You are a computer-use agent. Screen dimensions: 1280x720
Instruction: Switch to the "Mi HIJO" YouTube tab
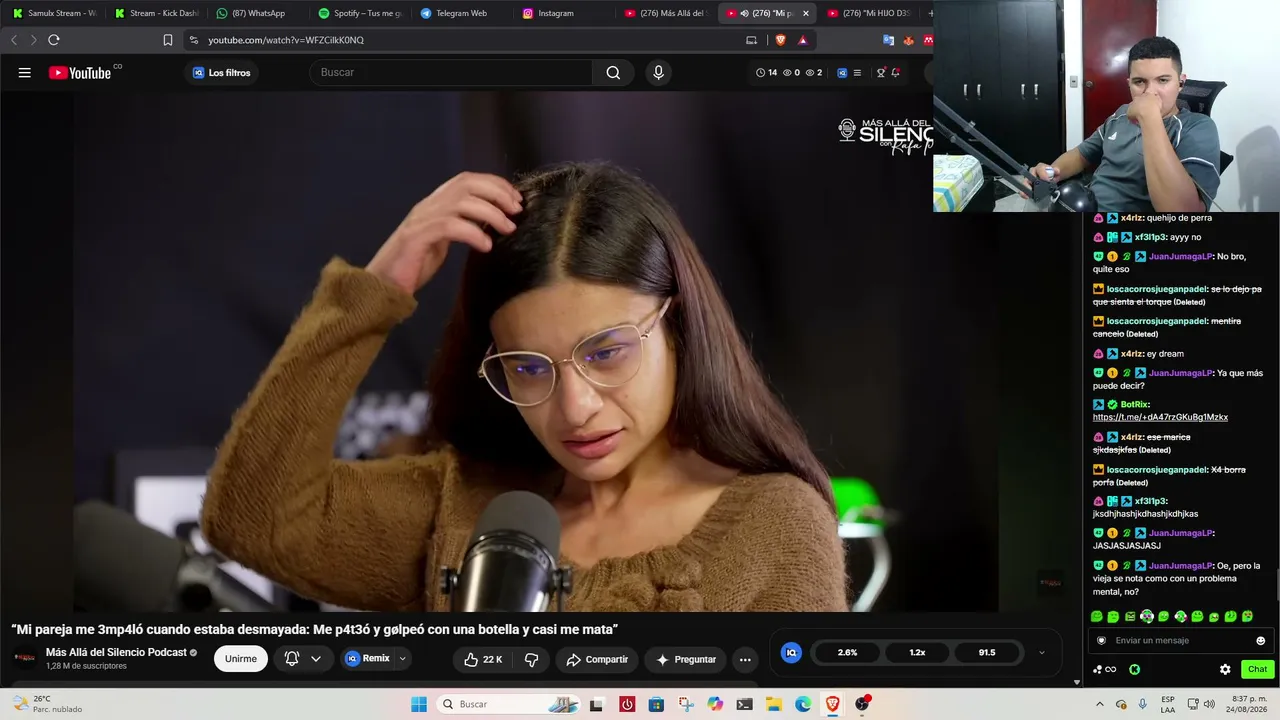pyautogui.click(x=870, y=13)
